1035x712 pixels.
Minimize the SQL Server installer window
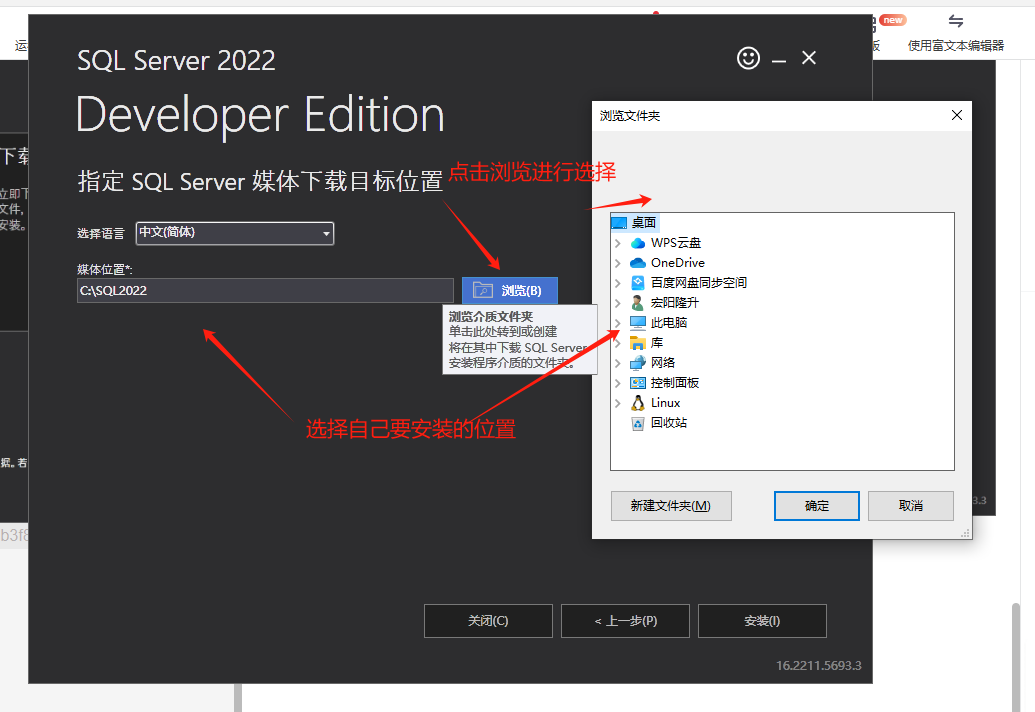[779, 59]
